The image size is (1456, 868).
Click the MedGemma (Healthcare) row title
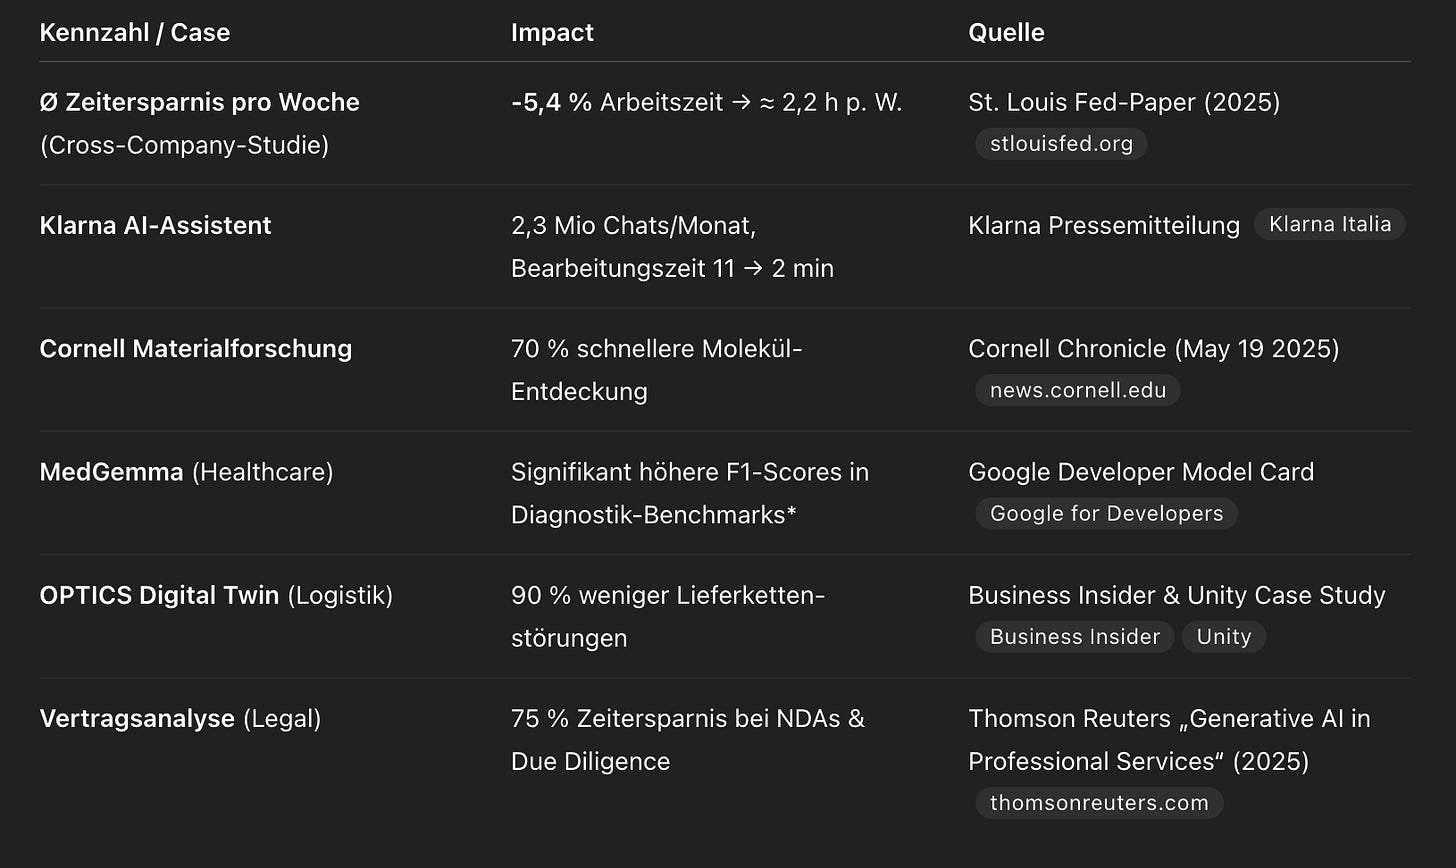pos(186,471)
